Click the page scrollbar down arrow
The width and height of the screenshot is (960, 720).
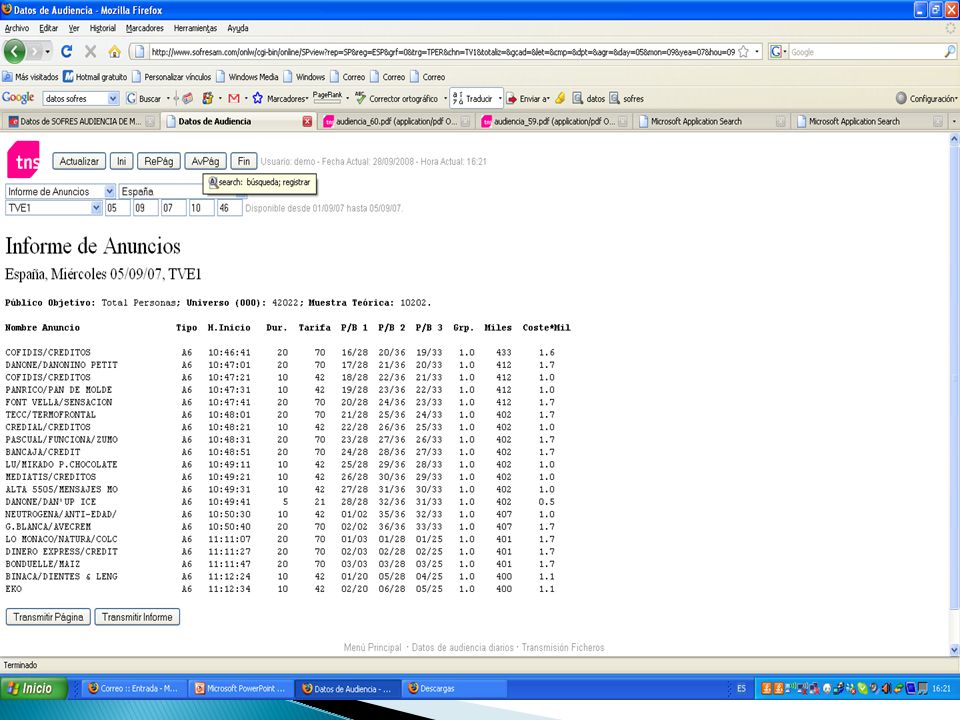point(954,650)
